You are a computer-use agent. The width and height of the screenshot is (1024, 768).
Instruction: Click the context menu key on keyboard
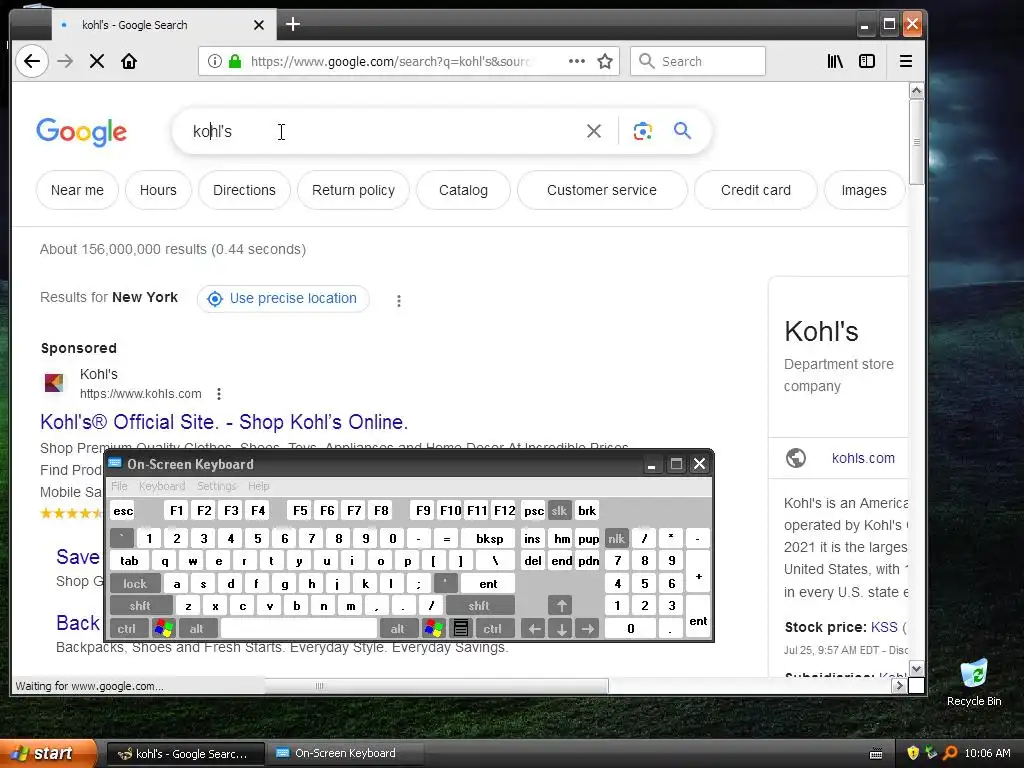tap(460, 628)
